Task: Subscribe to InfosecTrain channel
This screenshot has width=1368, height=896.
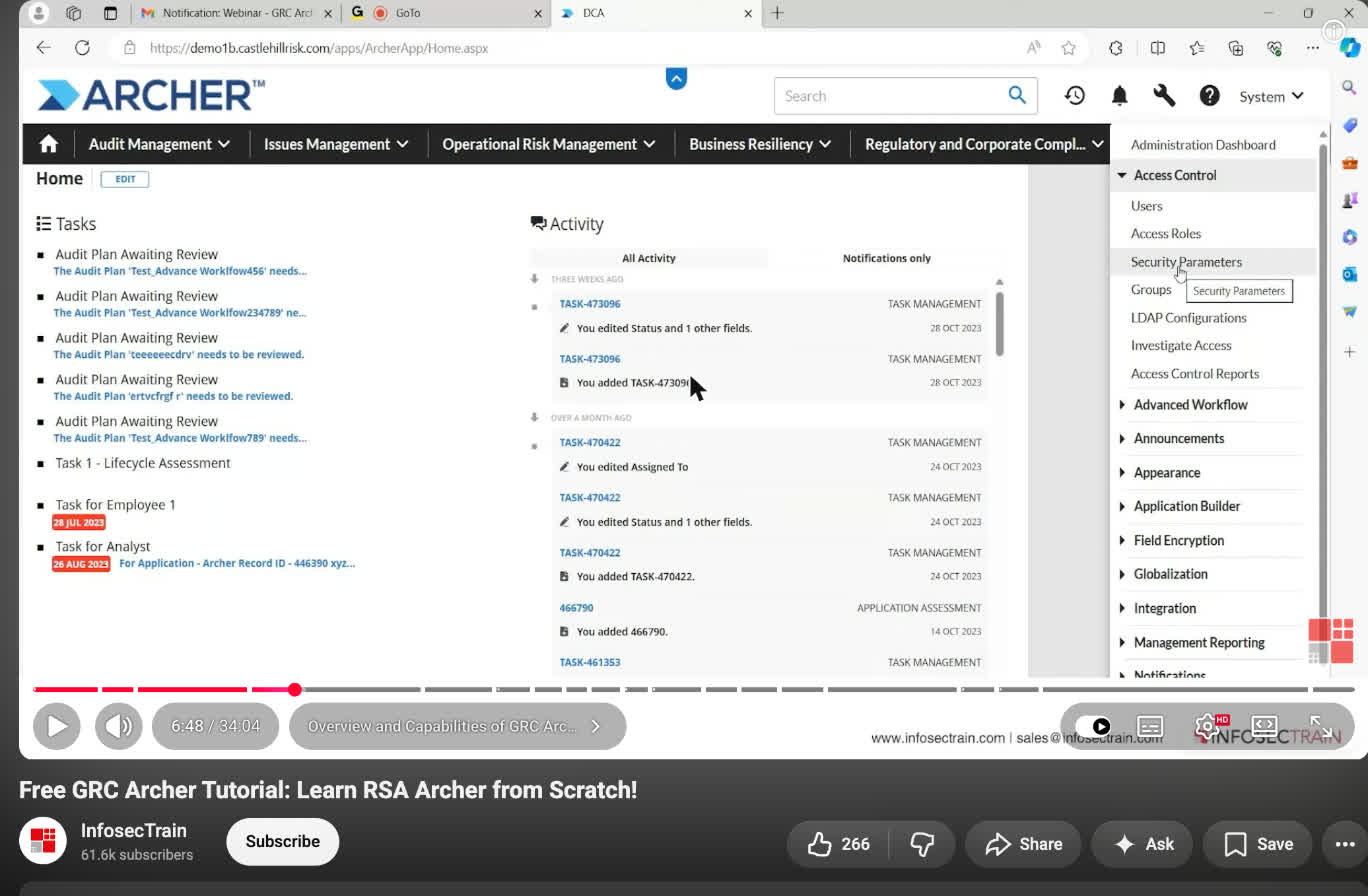Action: [x=283, y=841]
